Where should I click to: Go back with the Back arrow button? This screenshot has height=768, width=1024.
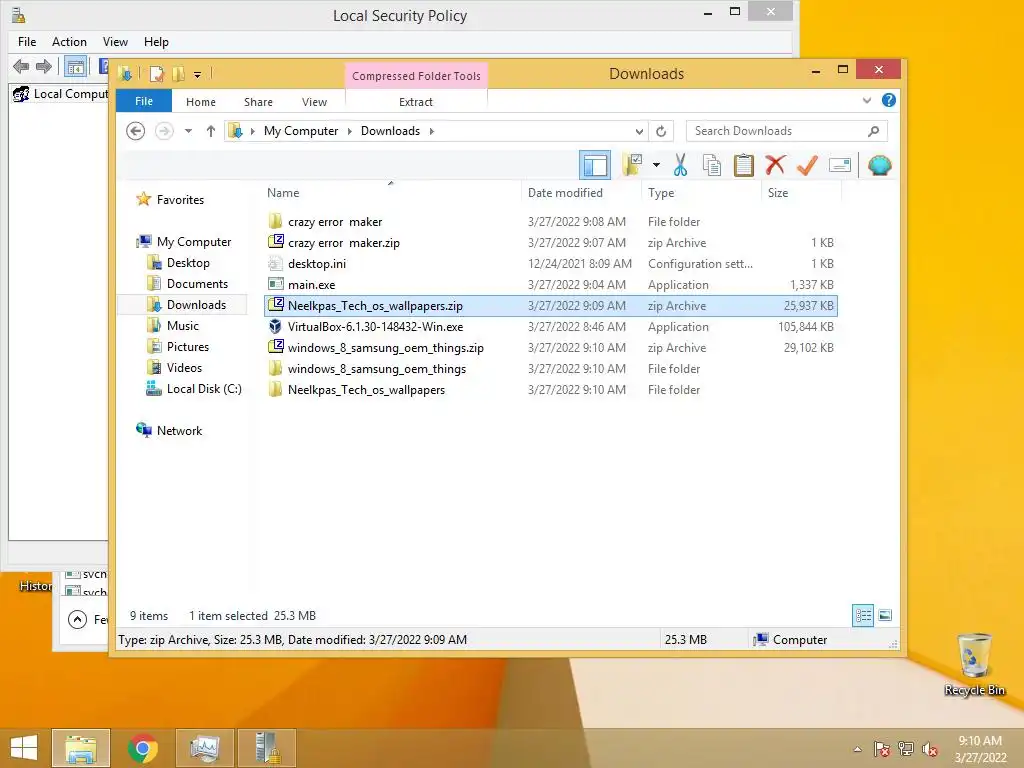pos(135,131)
